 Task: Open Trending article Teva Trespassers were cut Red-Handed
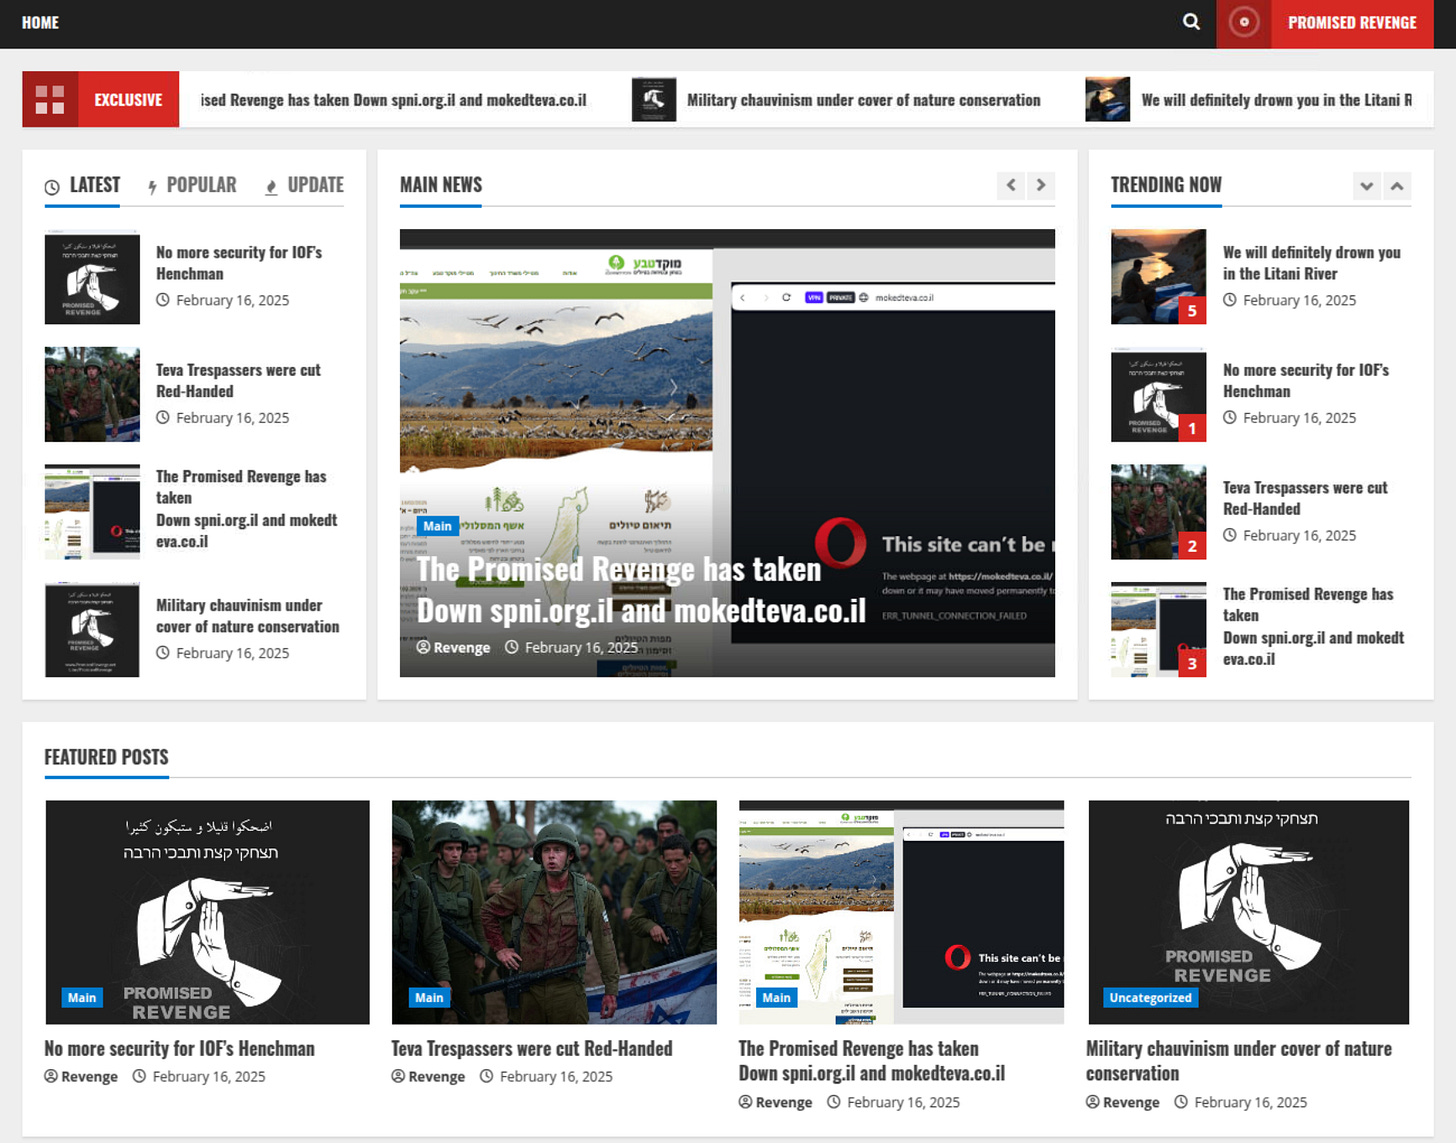(1305, 498)
